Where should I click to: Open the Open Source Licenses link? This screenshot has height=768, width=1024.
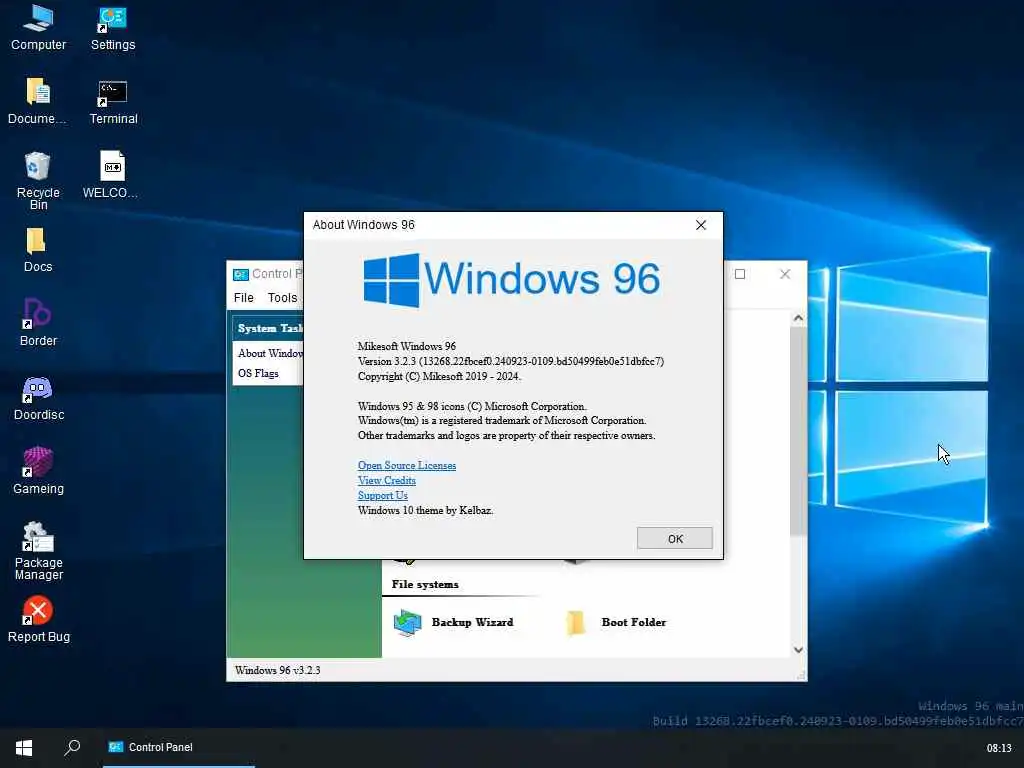[x=406, y=466]
